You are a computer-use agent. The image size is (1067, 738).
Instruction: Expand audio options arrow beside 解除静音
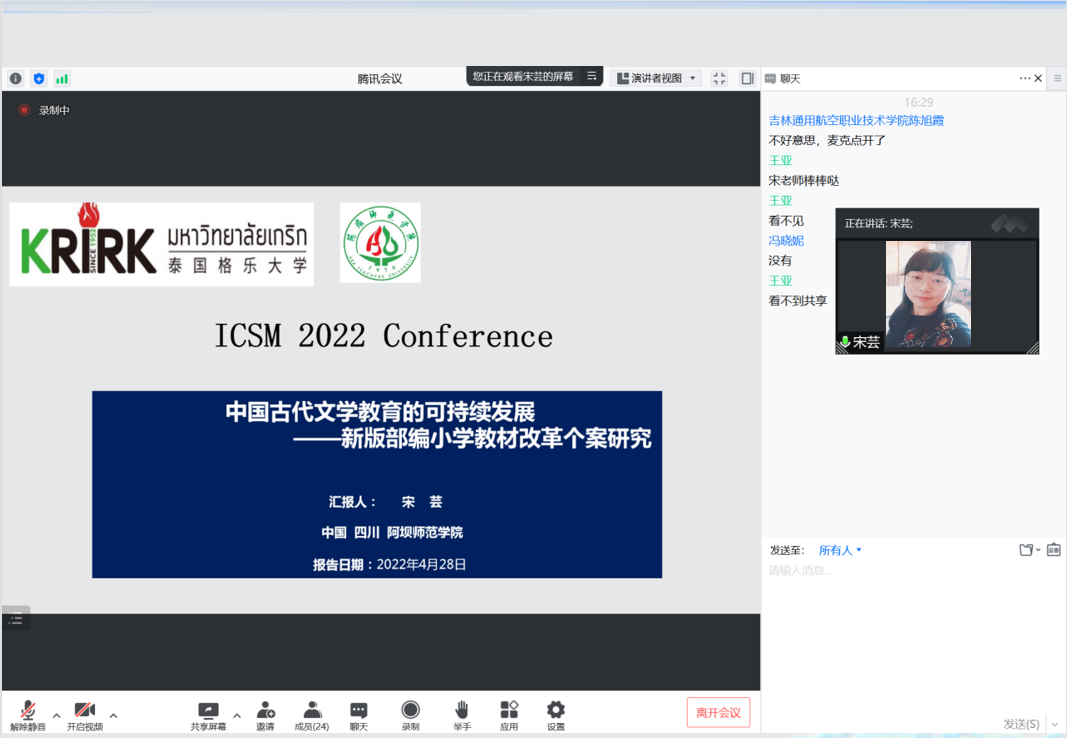56,715
